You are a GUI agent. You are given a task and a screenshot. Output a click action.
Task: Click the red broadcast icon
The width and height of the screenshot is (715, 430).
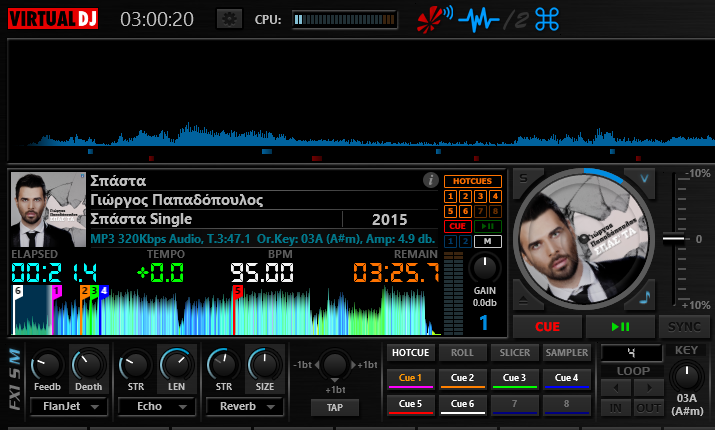(434, 20)
